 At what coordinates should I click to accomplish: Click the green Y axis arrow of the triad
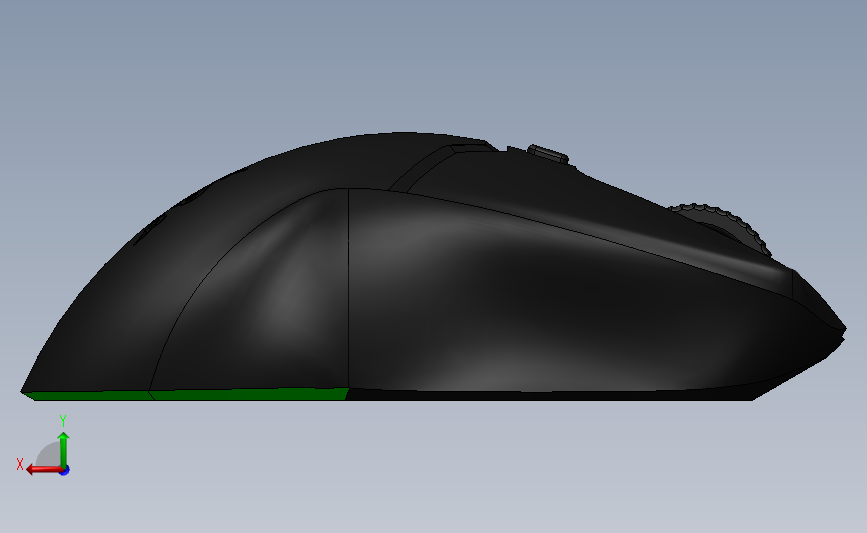[x=64, y=450]
